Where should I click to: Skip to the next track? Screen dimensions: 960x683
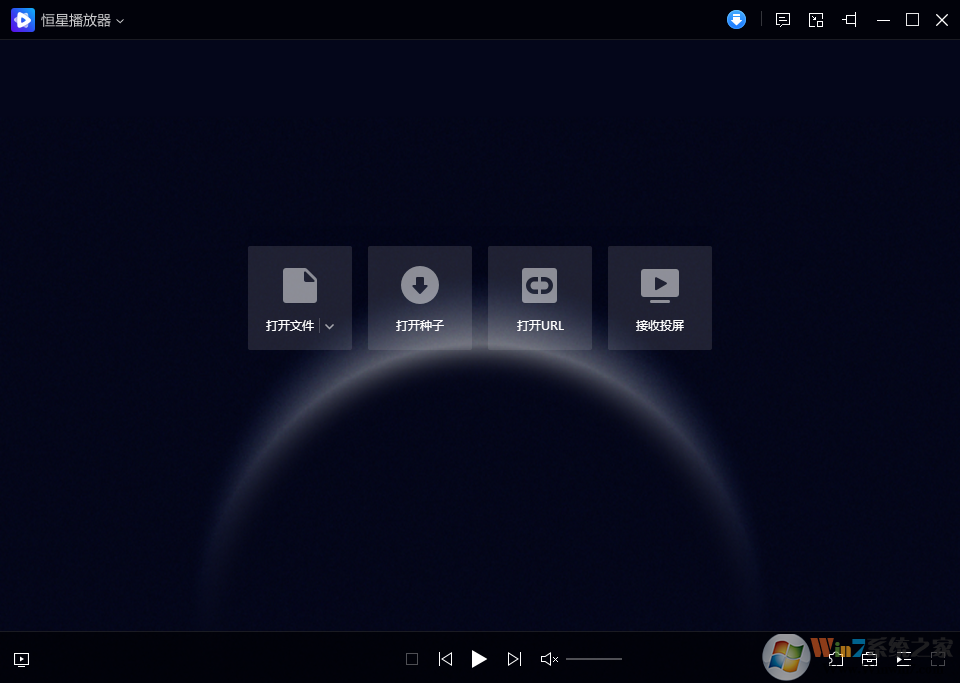coord(514,659)
